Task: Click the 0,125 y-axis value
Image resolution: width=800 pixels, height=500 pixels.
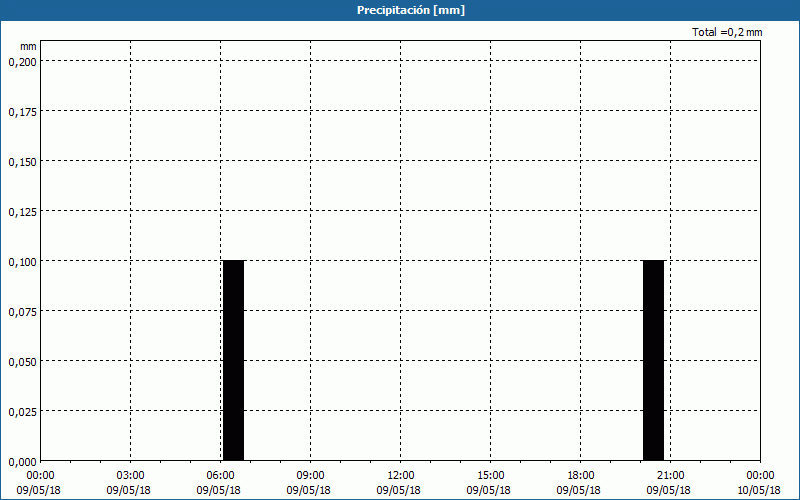Action: (x=22, y=212)
